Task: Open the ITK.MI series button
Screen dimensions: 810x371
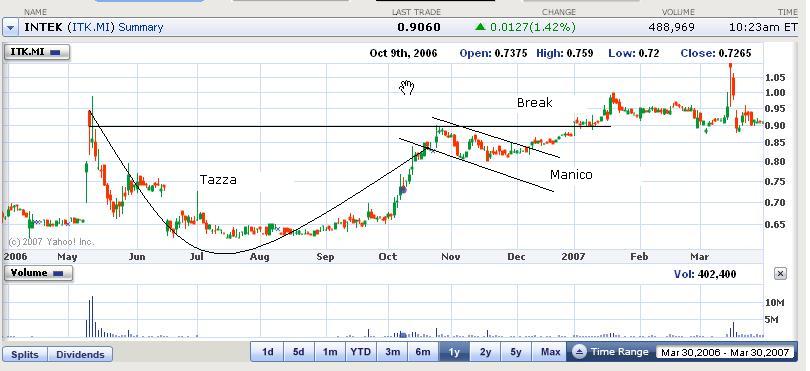Action: 36,52
